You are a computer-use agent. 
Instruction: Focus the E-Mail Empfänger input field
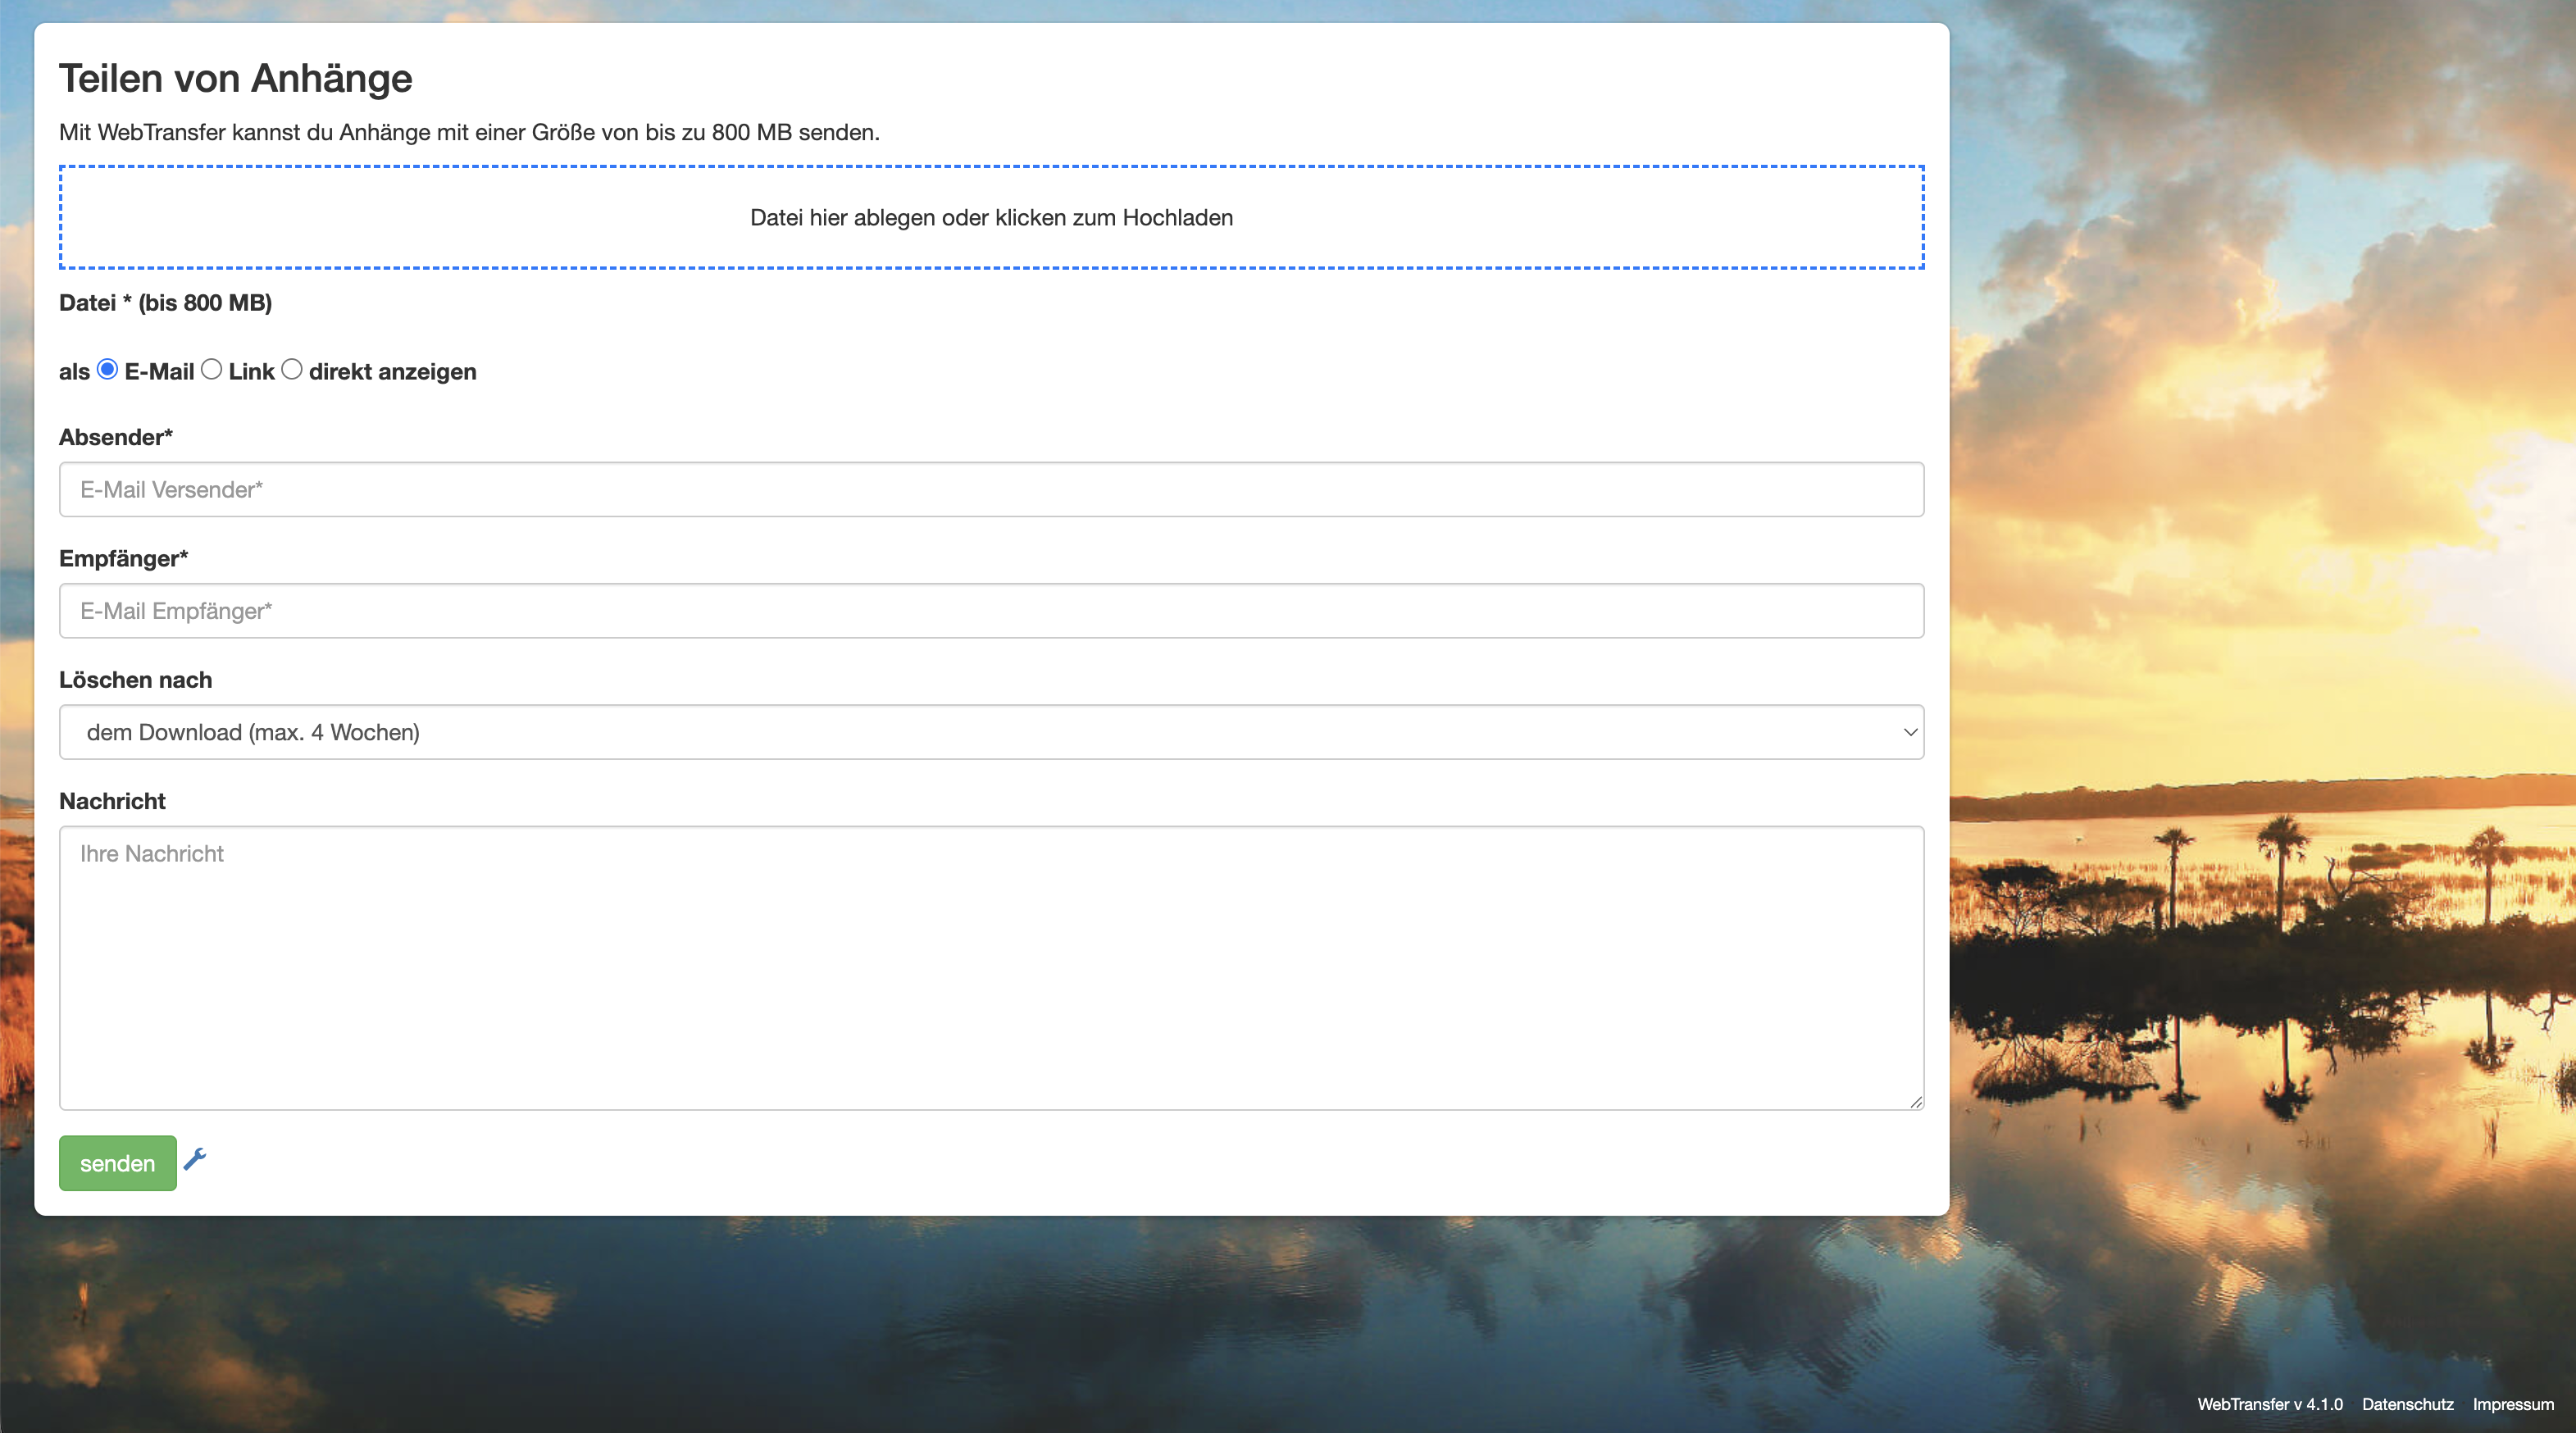click(x=990, y=611)
